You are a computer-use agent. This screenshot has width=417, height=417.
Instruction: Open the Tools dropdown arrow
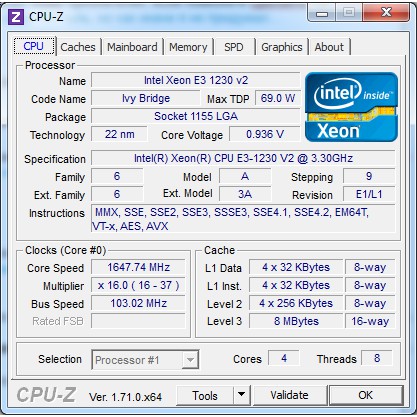[x=242, y=395]
